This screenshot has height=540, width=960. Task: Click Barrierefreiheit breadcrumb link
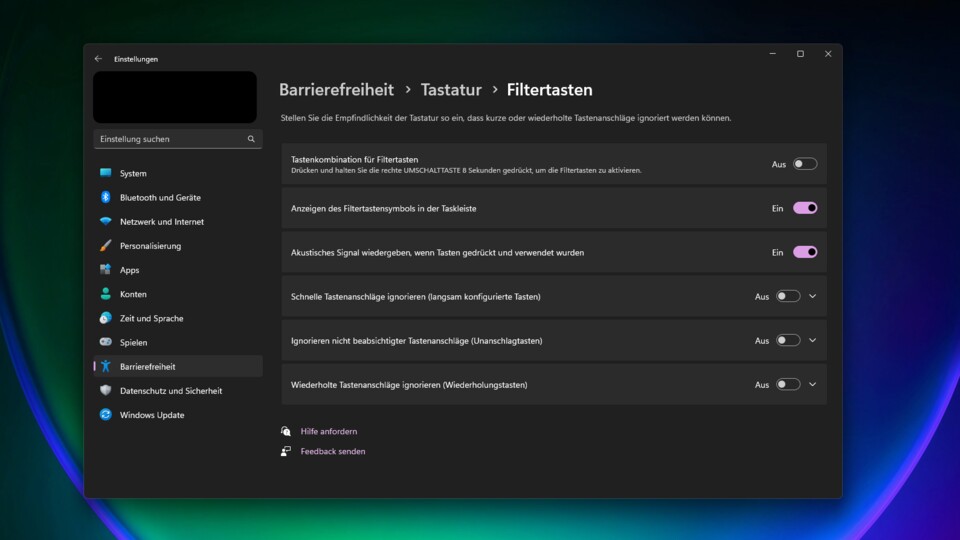(x=336, y=90)
